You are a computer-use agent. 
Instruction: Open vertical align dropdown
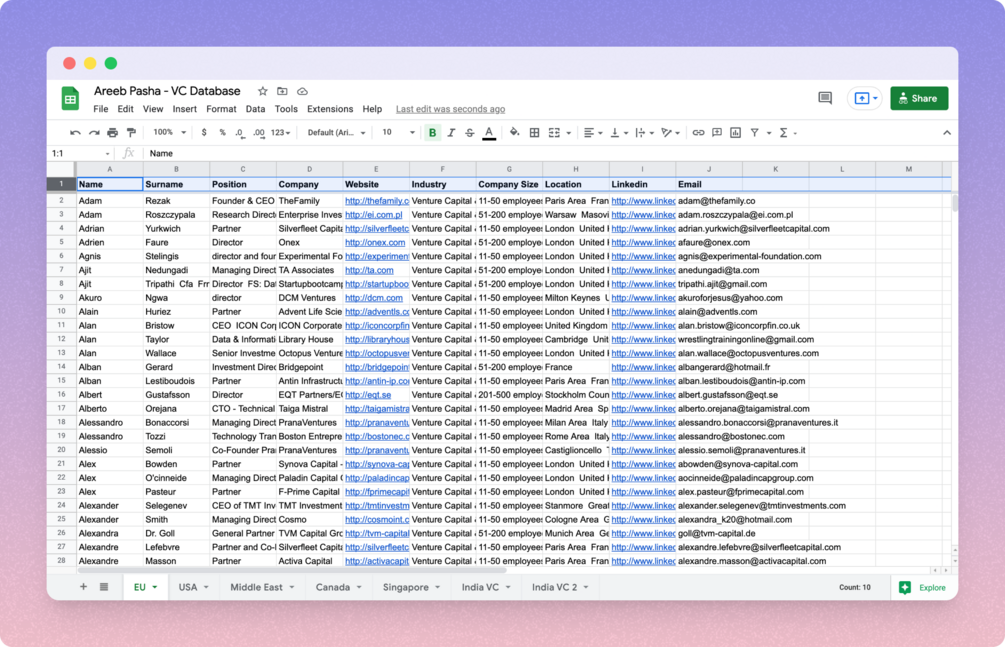619,133
